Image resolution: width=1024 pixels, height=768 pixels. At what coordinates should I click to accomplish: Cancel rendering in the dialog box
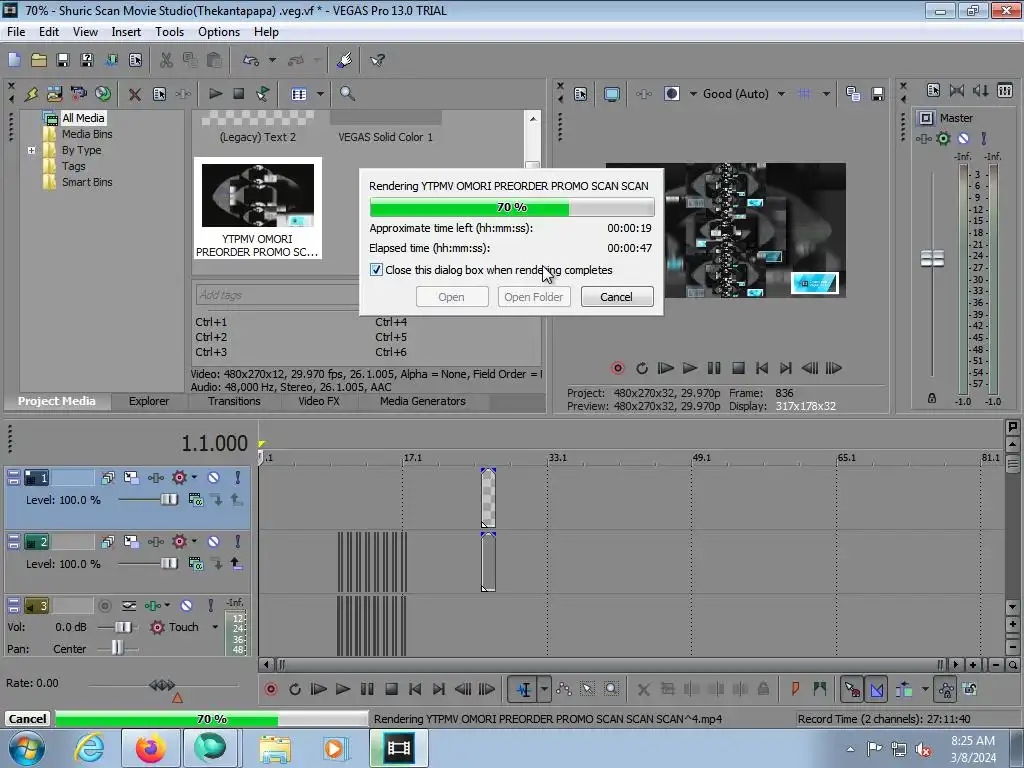(x=616, y=297)
